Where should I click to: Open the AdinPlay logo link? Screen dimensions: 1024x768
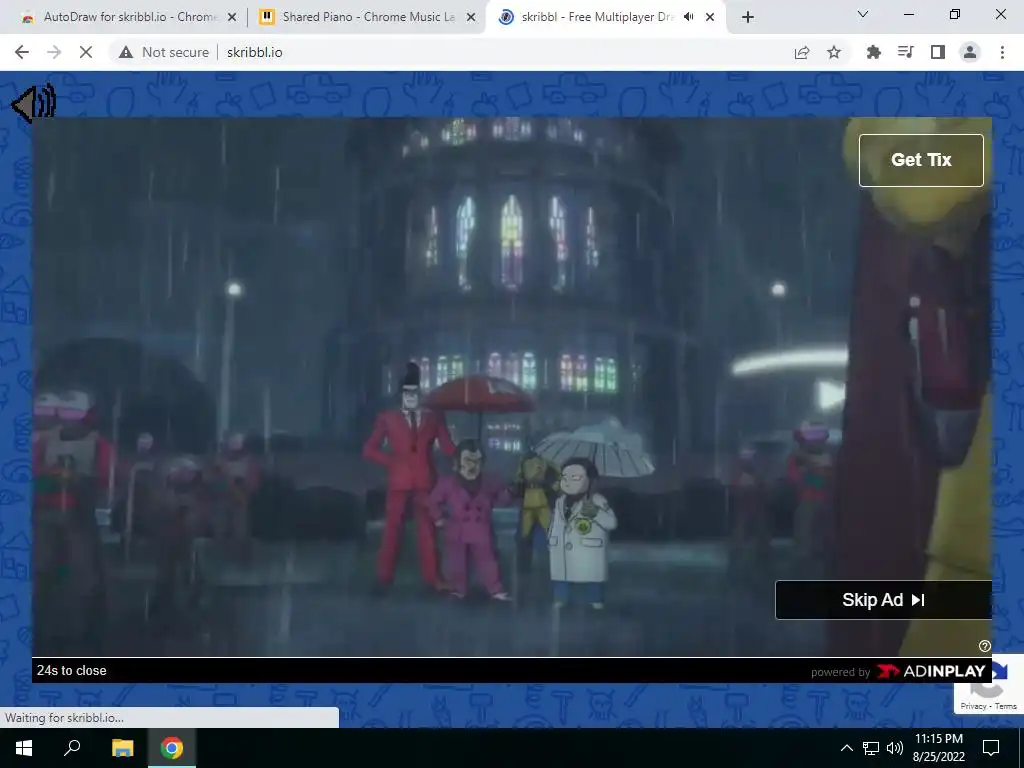point(931,671)
